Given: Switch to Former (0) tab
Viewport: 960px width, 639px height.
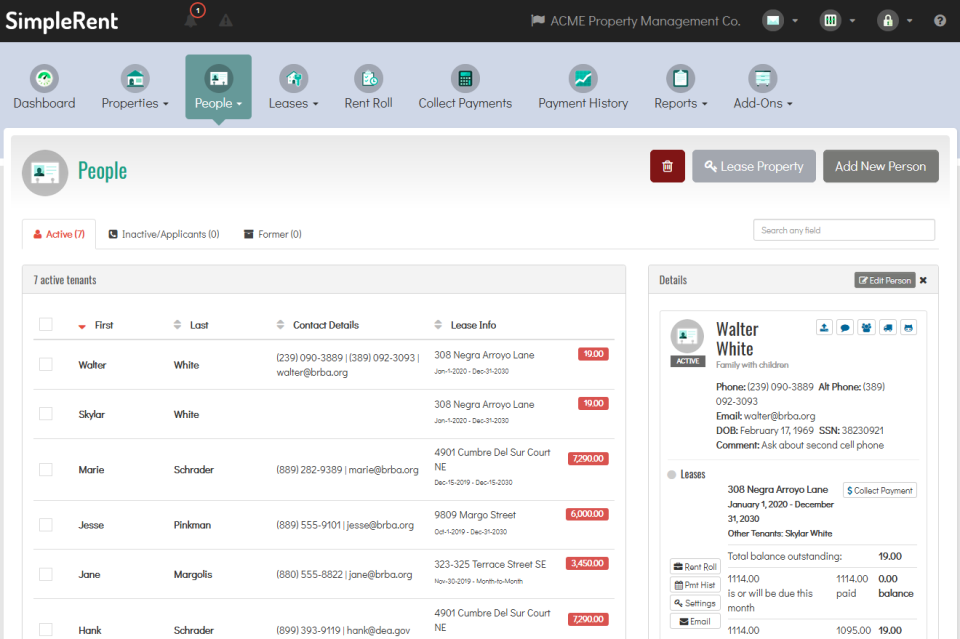Looking at the screenshot, I should [273, 234].
